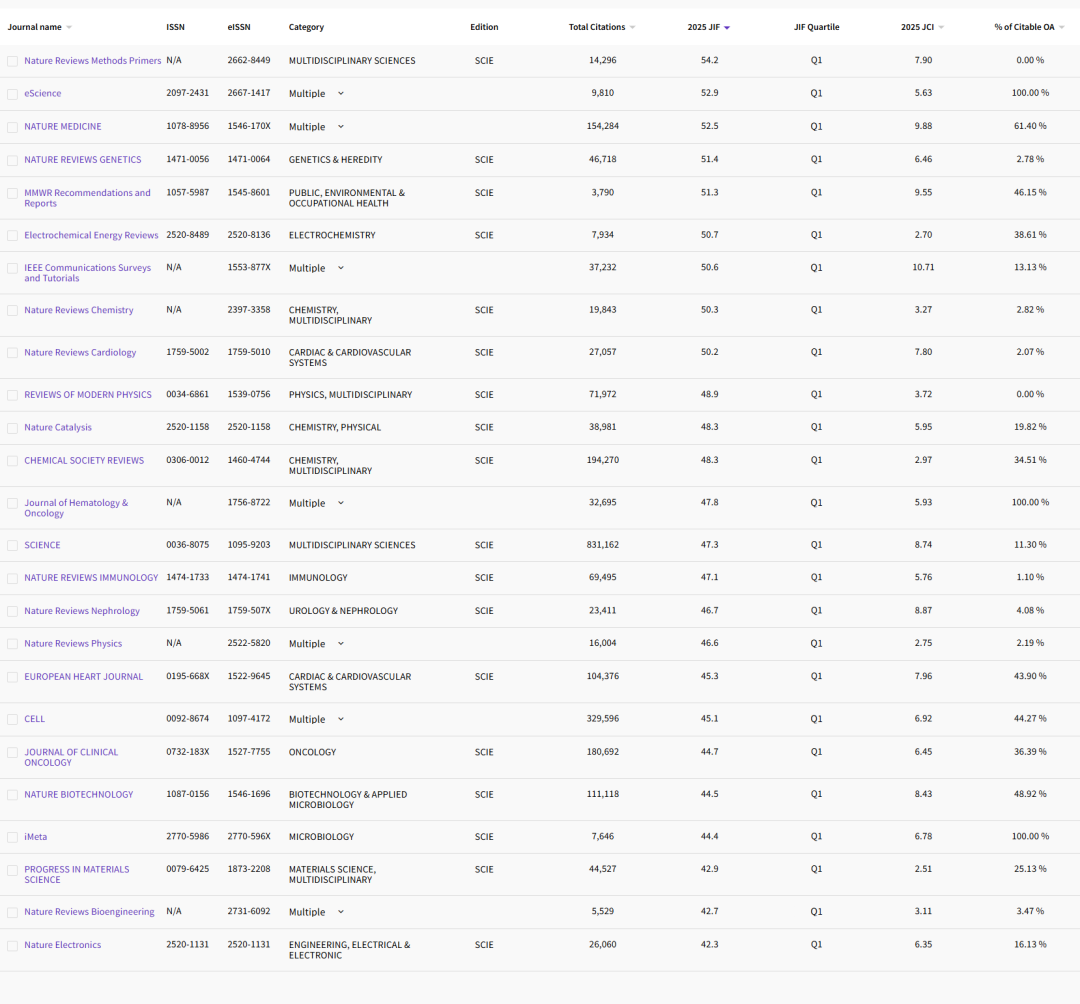This screenshot has height=1004, width=1080.
Task: Sort by Total Citations arrow icon
Action: click(x=632, y=28)
